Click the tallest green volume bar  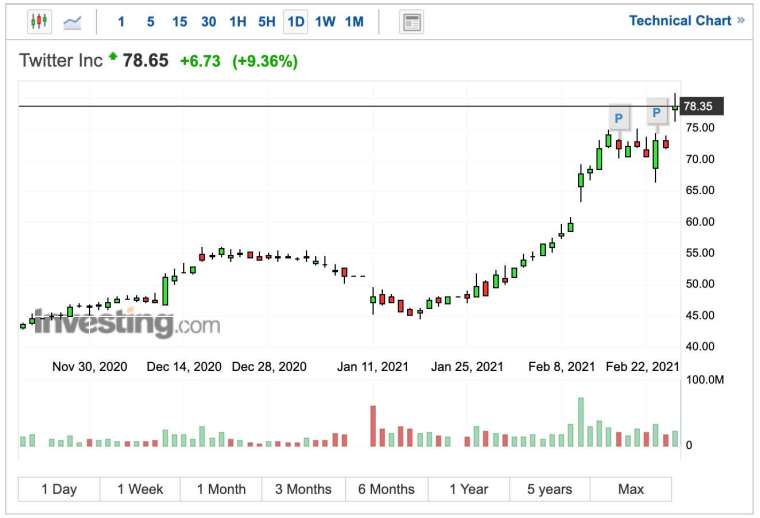[x=581, y=422]
